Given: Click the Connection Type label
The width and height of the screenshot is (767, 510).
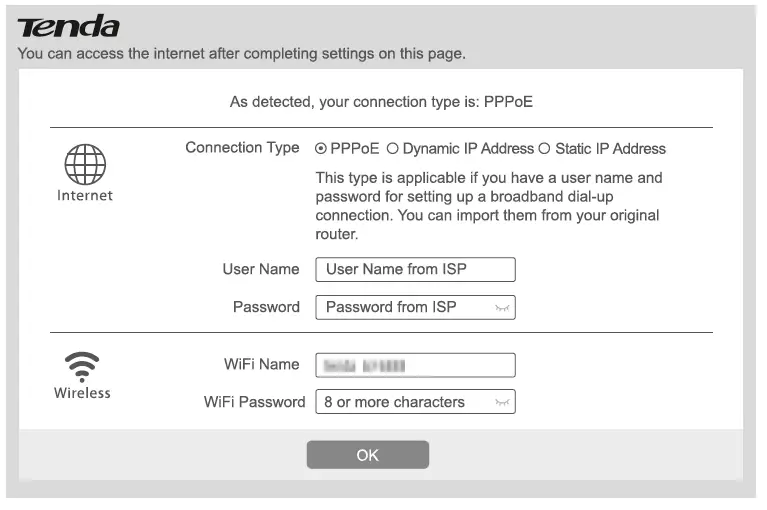Looking at the screenshot, I should 242,148.
